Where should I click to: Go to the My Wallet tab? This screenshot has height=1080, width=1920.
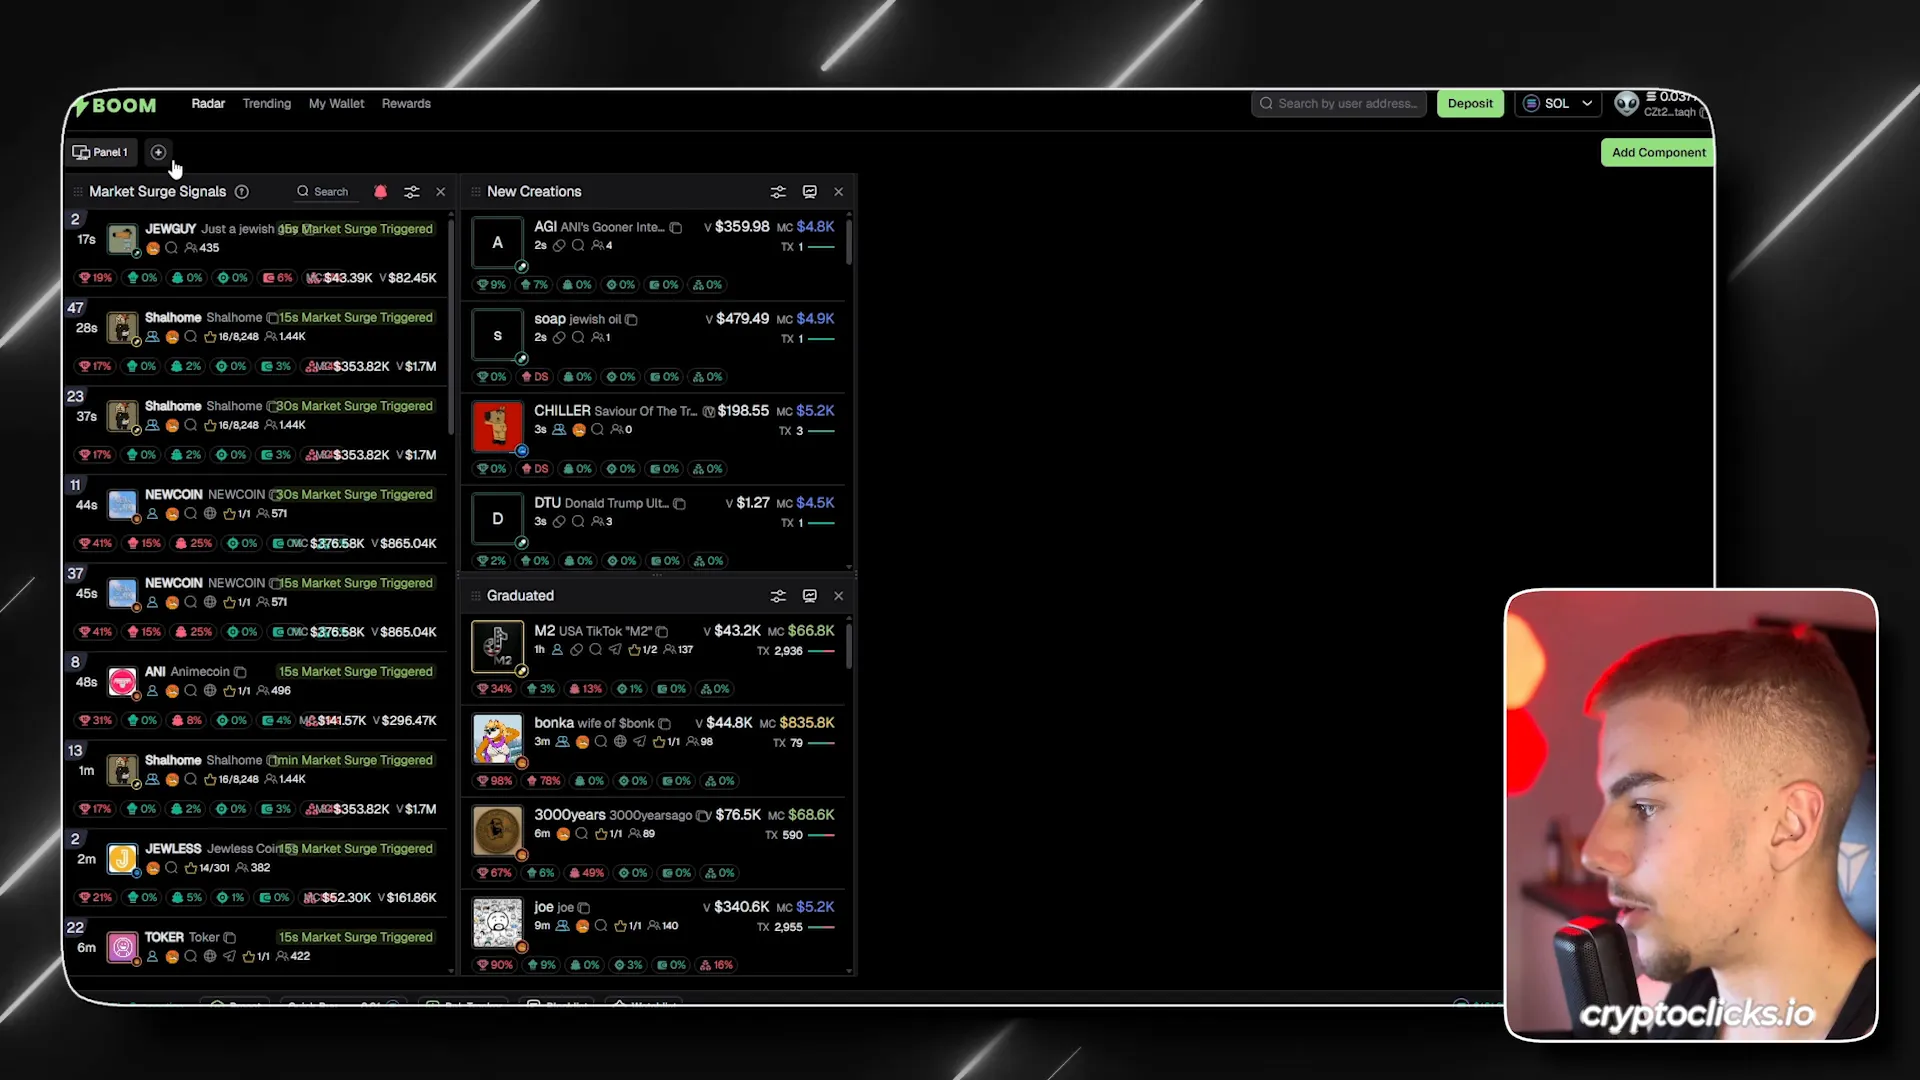tap(336, 104)
